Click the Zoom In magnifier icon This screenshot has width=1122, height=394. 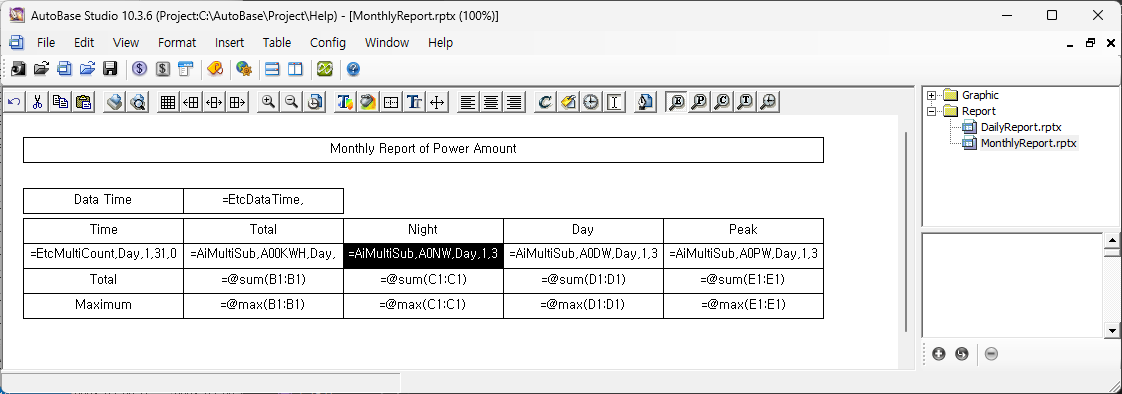coord(268,102)
